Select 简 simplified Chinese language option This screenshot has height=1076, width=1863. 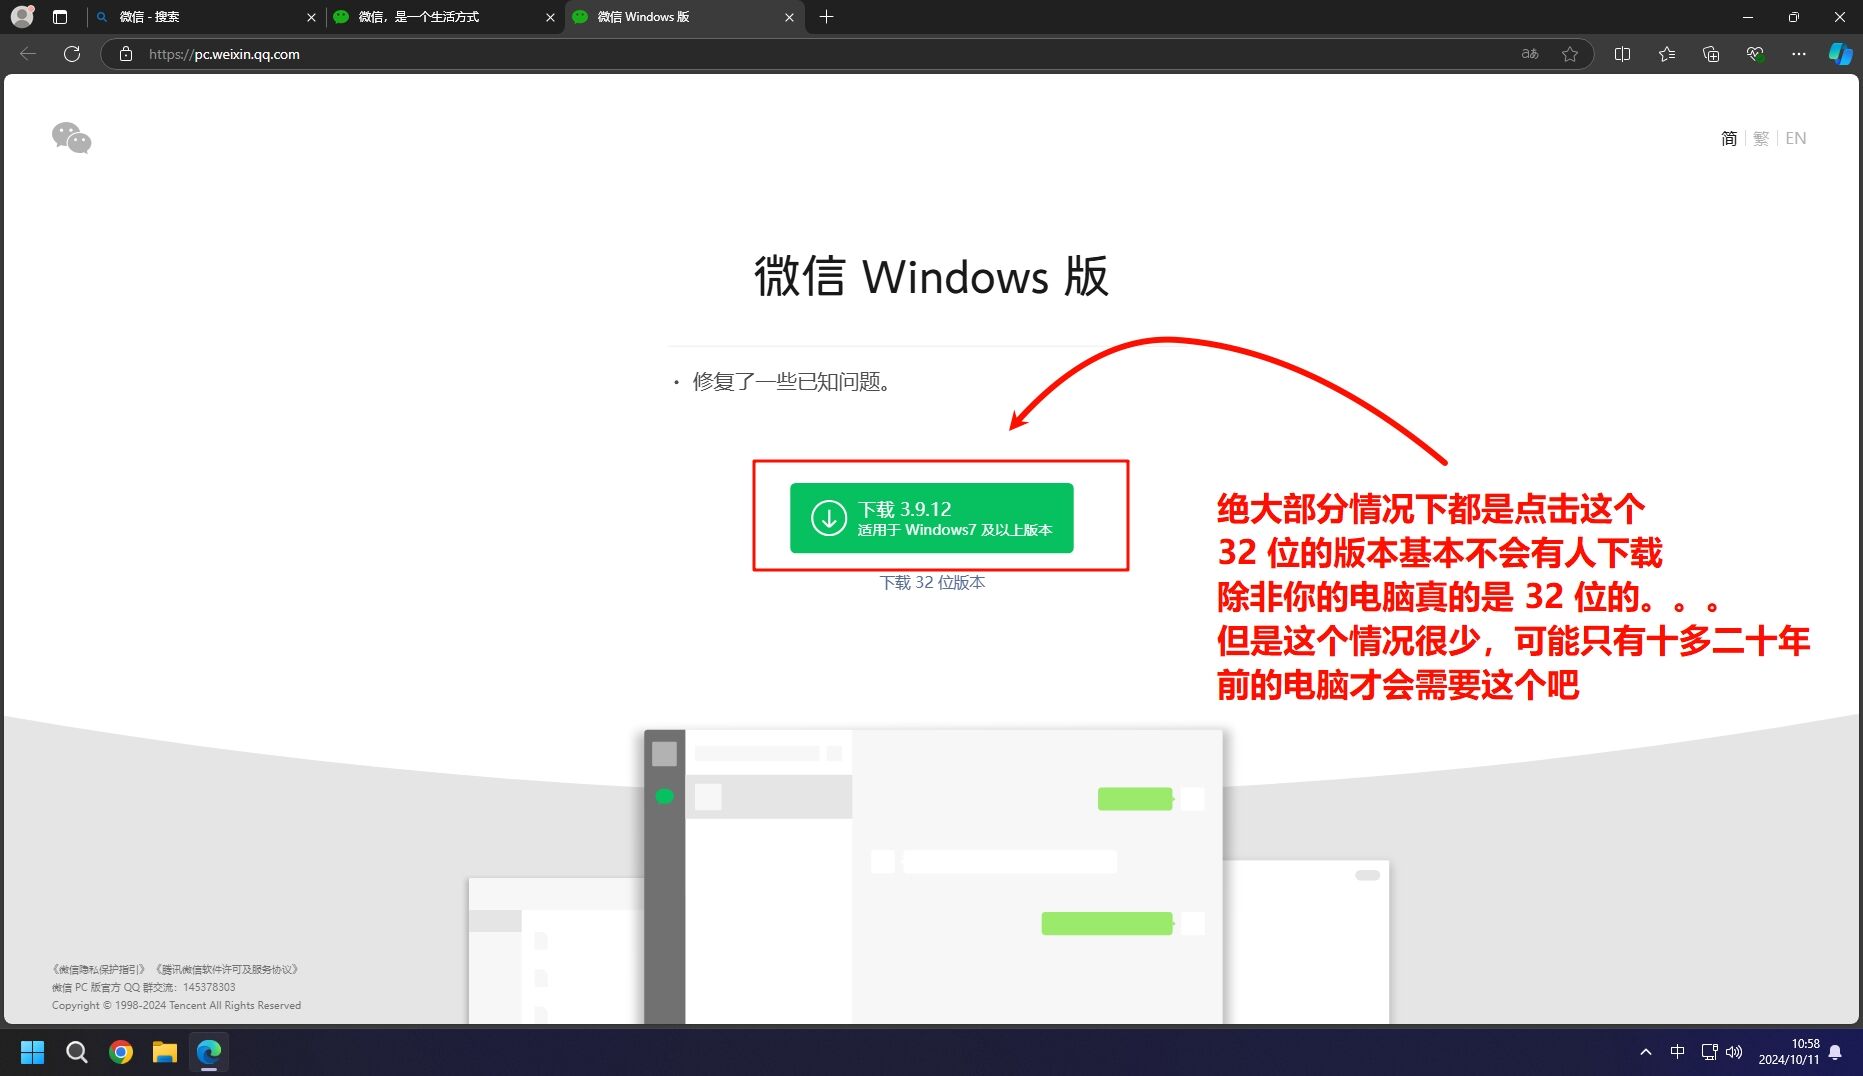pyautogui.click(x=1729, y=139)
